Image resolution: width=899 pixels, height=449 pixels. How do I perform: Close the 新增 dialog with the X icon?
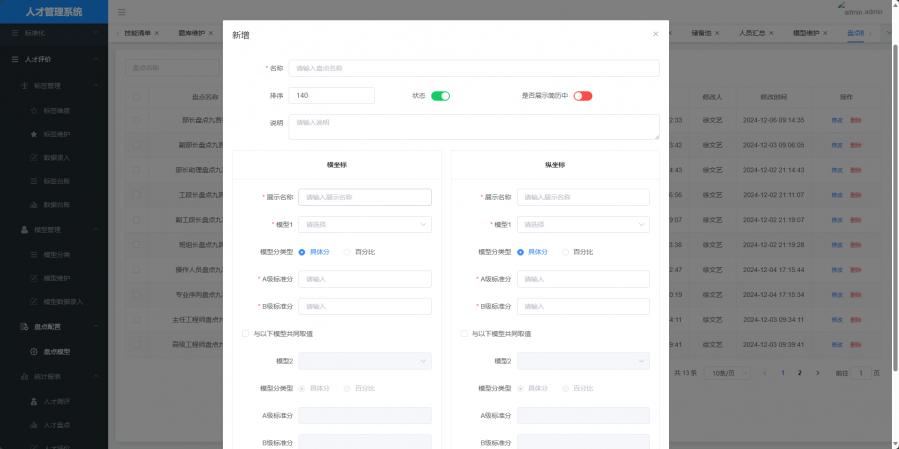point(655,34)
